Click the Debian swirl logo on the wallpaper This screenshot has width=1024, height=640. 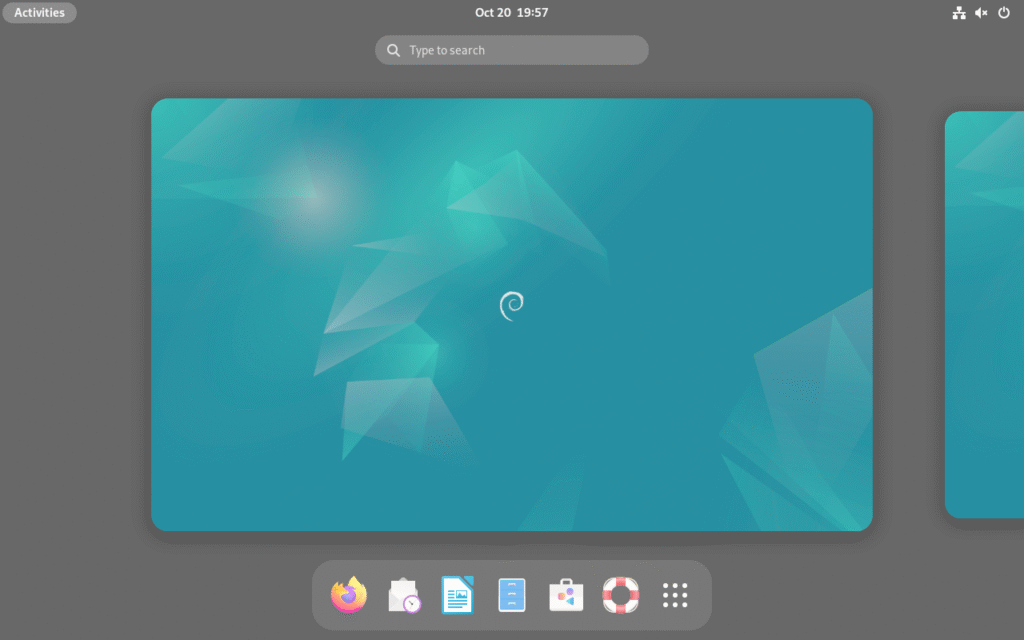click(511, 303)
